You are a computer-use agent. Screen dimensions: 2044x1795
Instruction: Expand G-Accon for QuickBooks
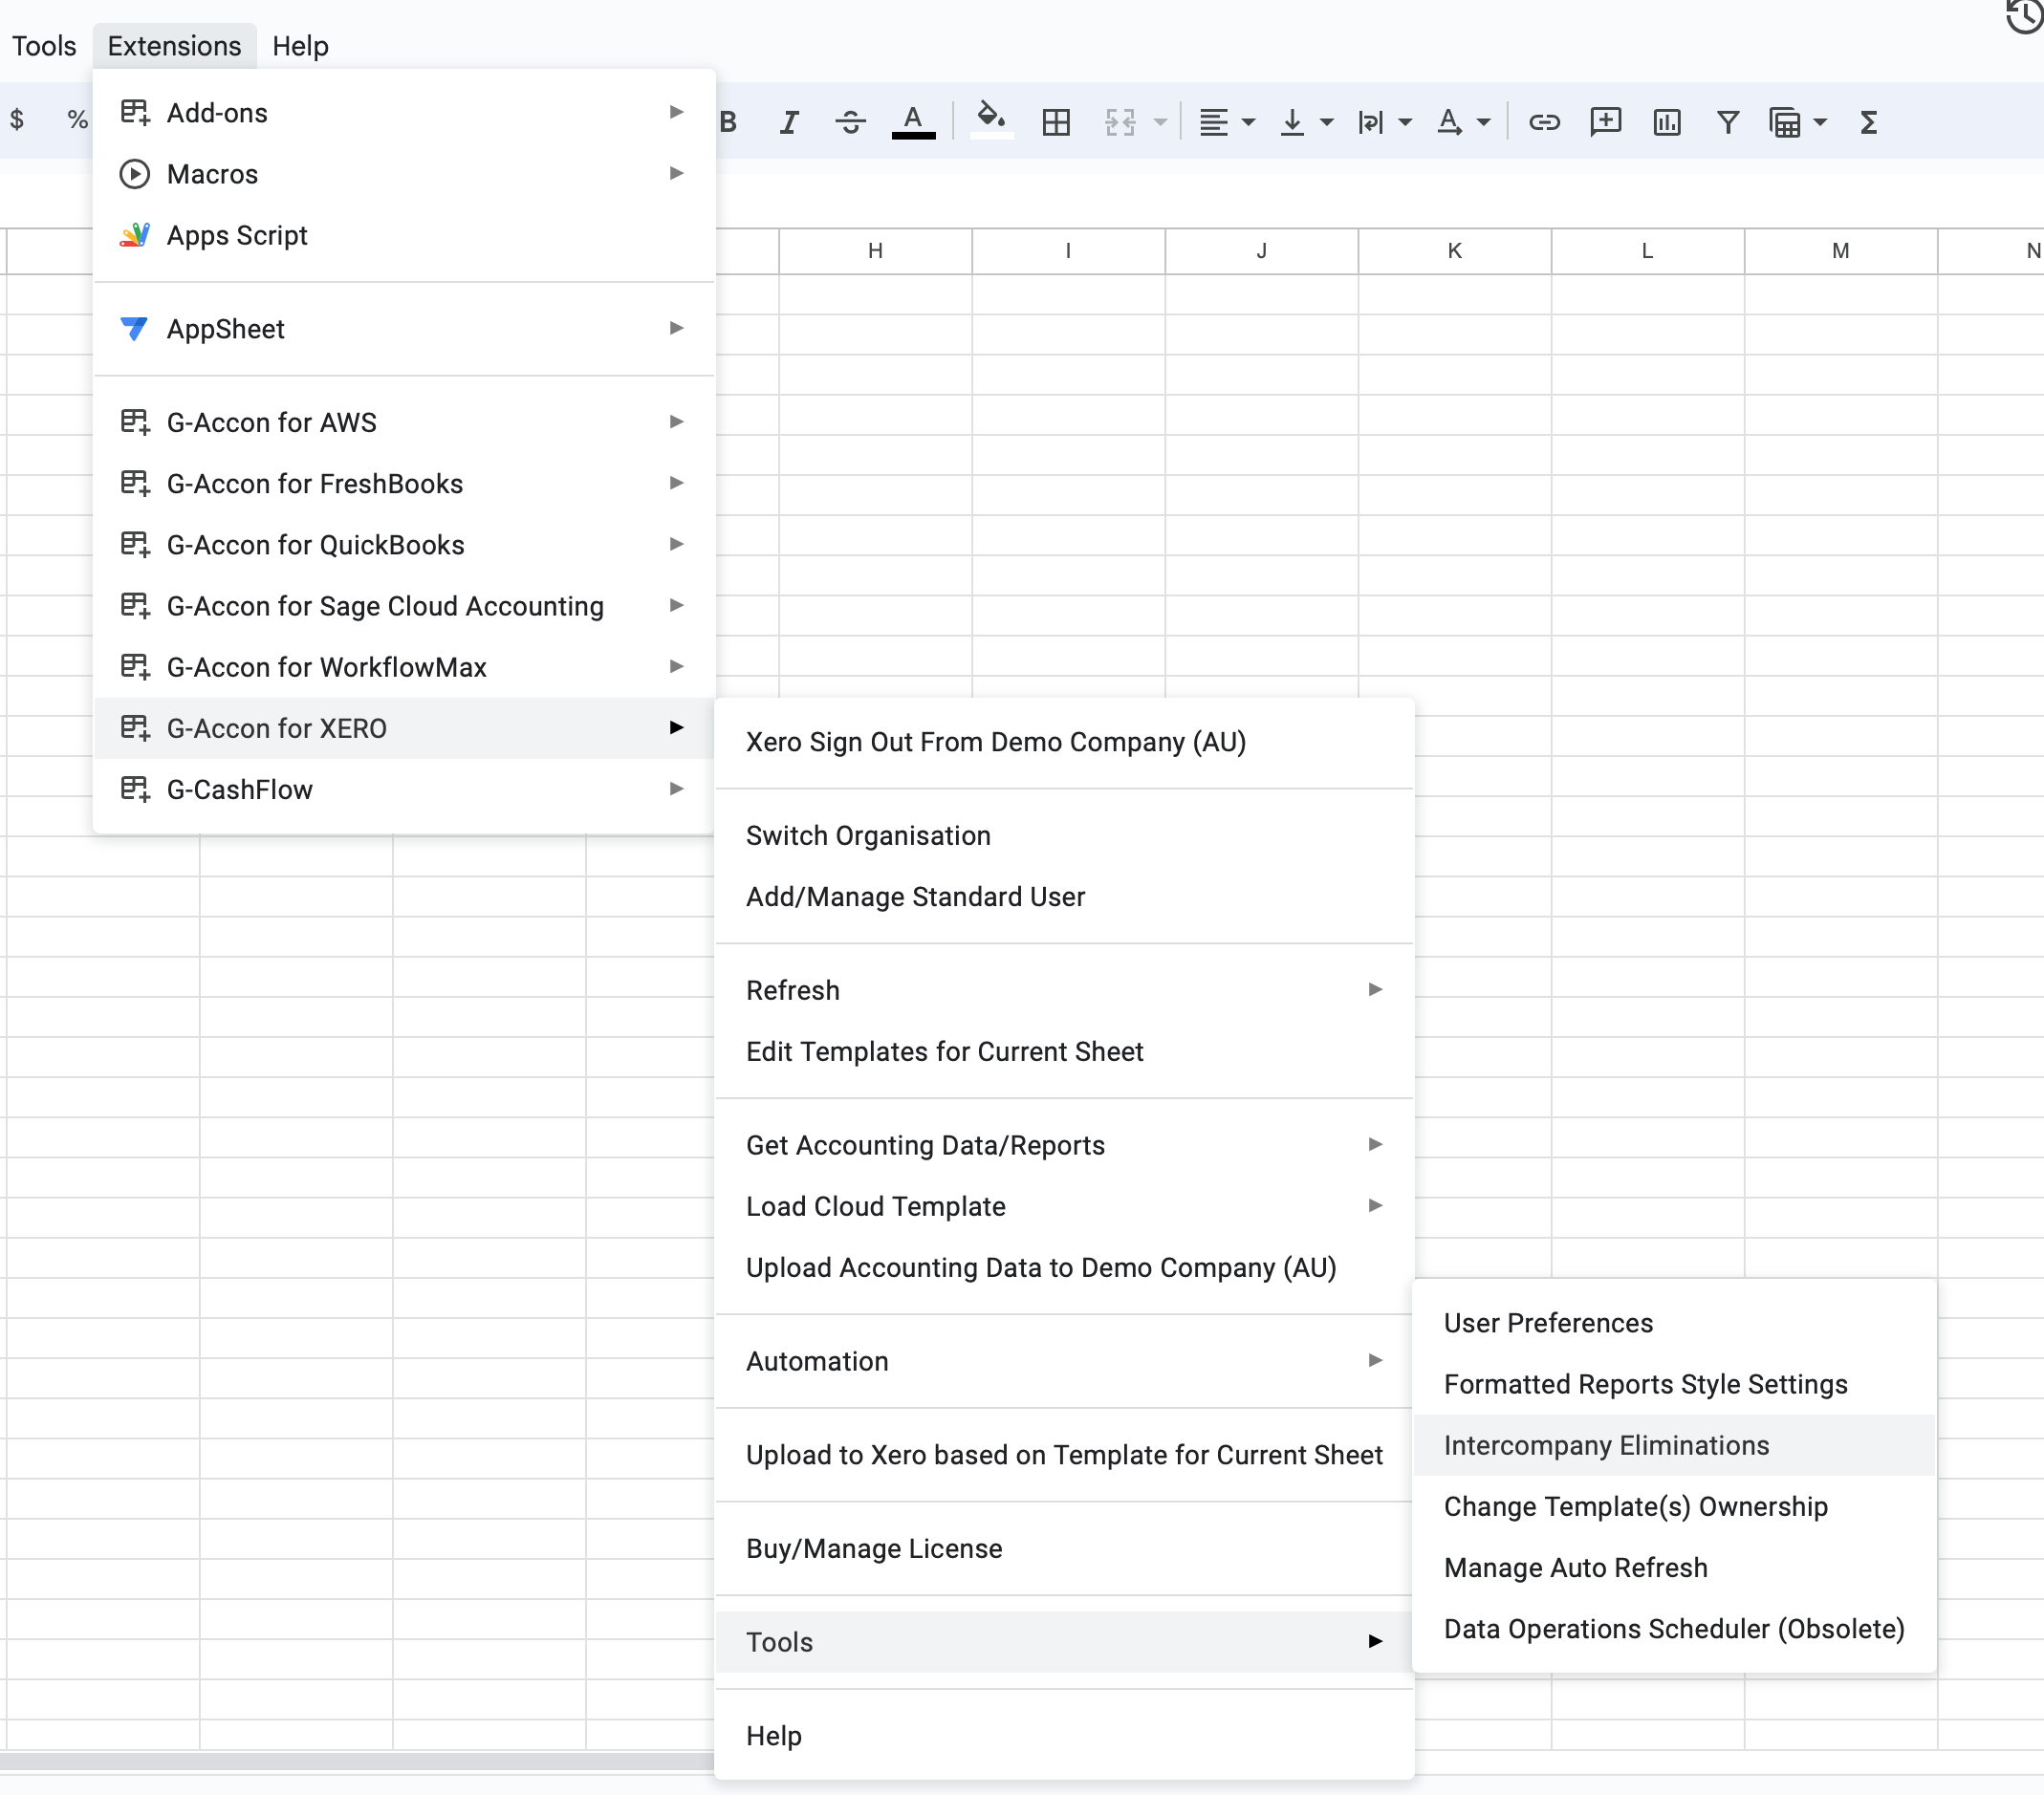pos(404,544)
